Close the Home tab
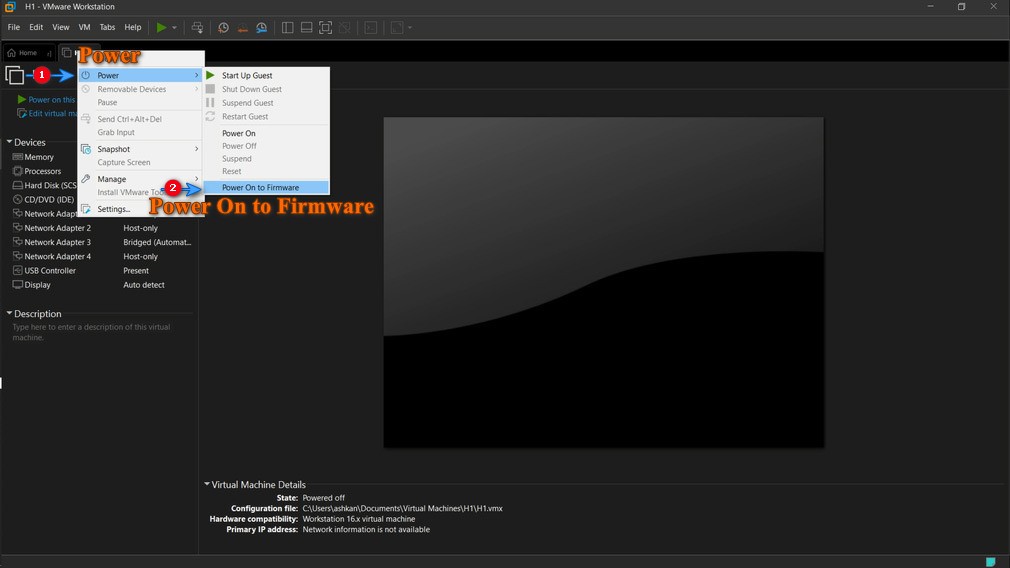This screenshot has height=568, width=1010. [x=49, y=53]
